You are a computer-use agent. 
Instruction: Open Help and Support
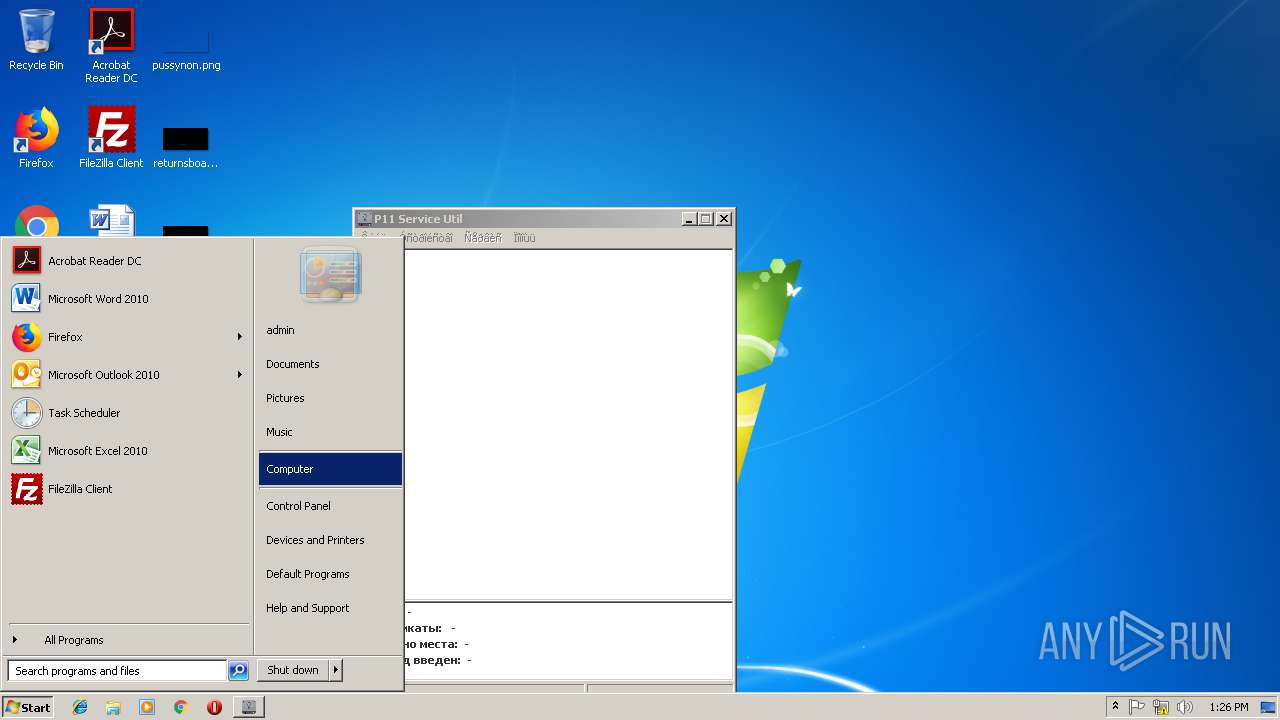pyautogui.click(x=330, y=608)
